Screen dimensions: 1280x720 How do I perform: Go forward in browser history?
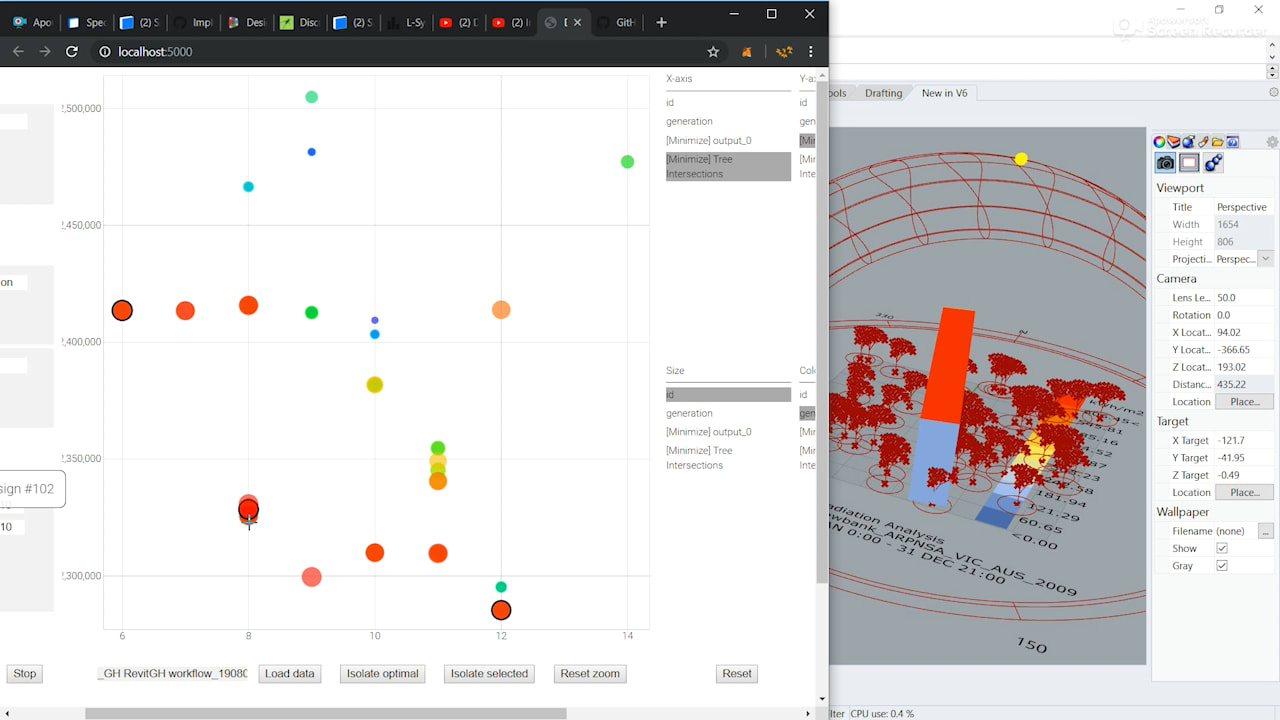[x=45, y=52]
